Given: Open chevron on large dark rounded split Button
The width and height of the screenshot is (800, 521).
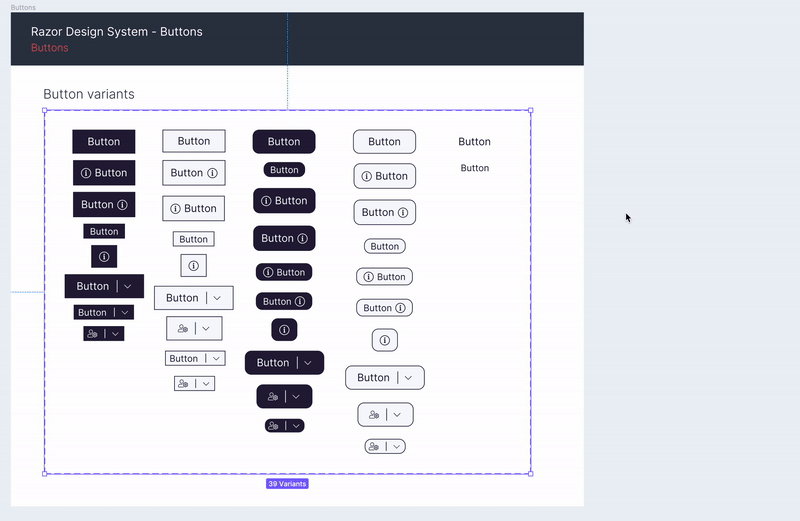Looking at the screenshot, I should 308,363.
